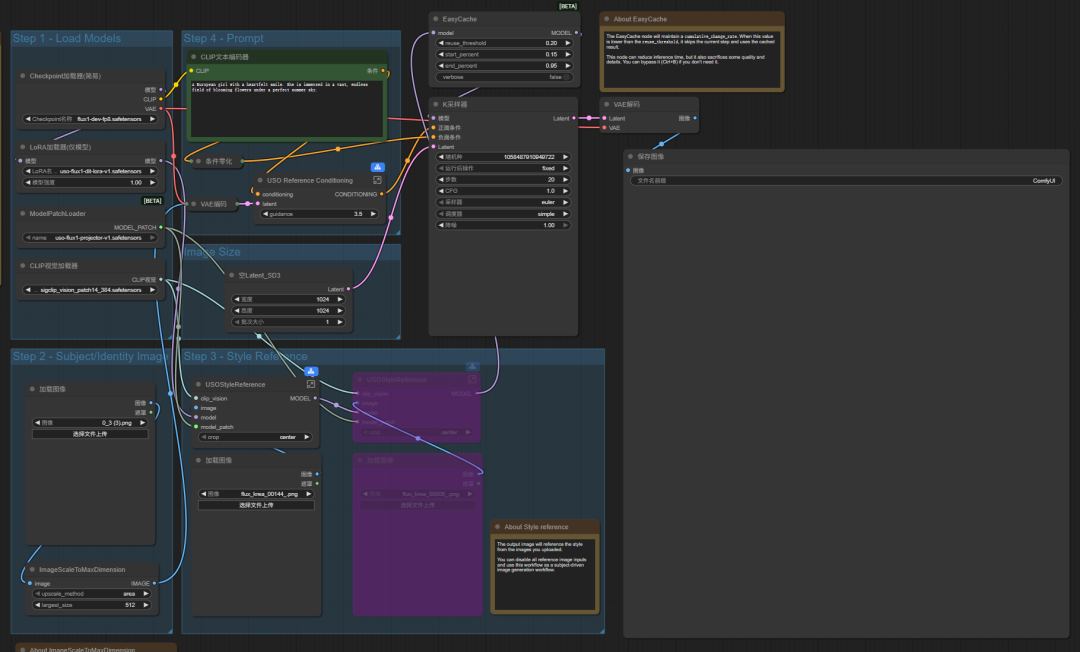Collapse the Empty Latent_SD3 node title dot
The image size is (1080, 652).
coord(231,275)
